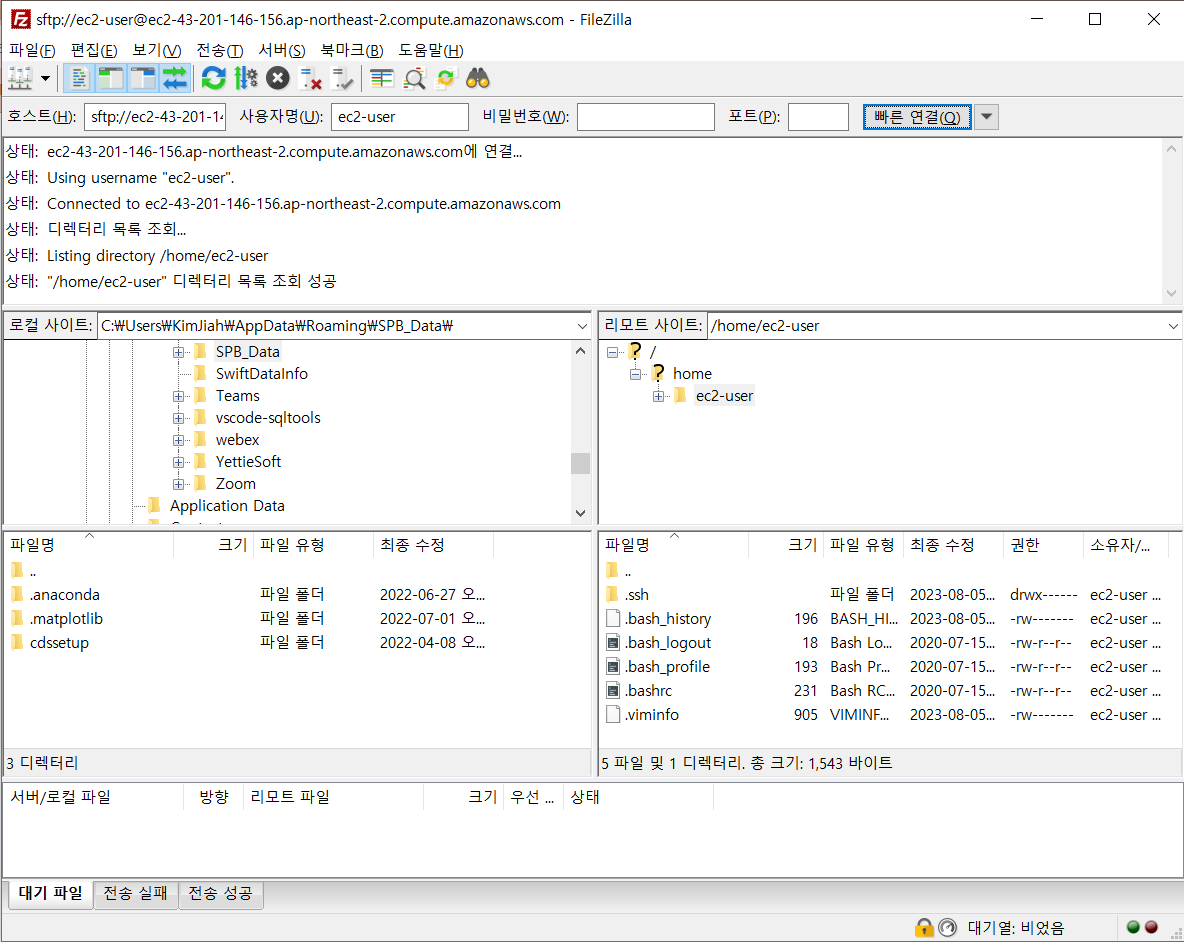Toggle directory comparison icon

coord(415,78)
